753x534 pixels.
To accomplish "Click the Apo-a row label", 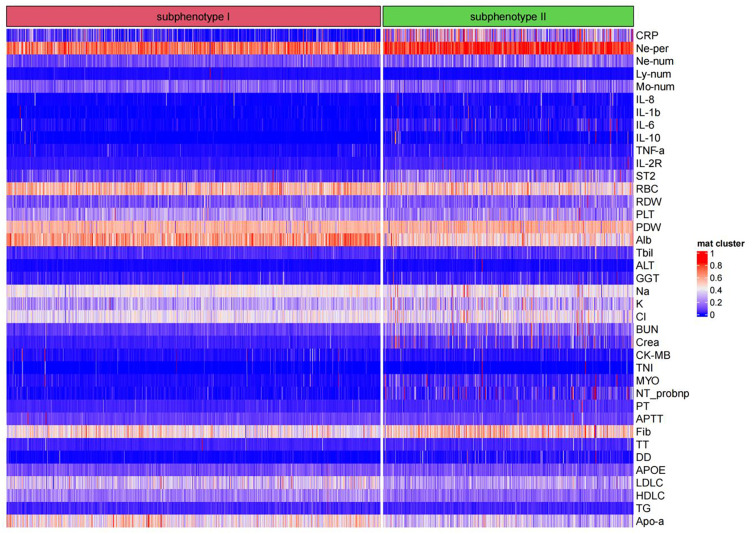I will (x=650, y=521).
